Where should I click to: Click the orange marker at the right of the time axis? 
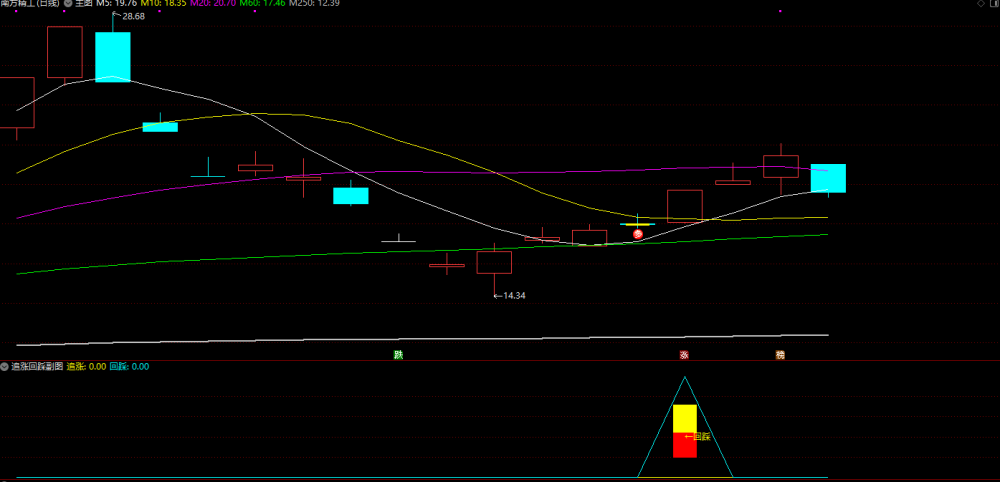[x=780, y=354]
